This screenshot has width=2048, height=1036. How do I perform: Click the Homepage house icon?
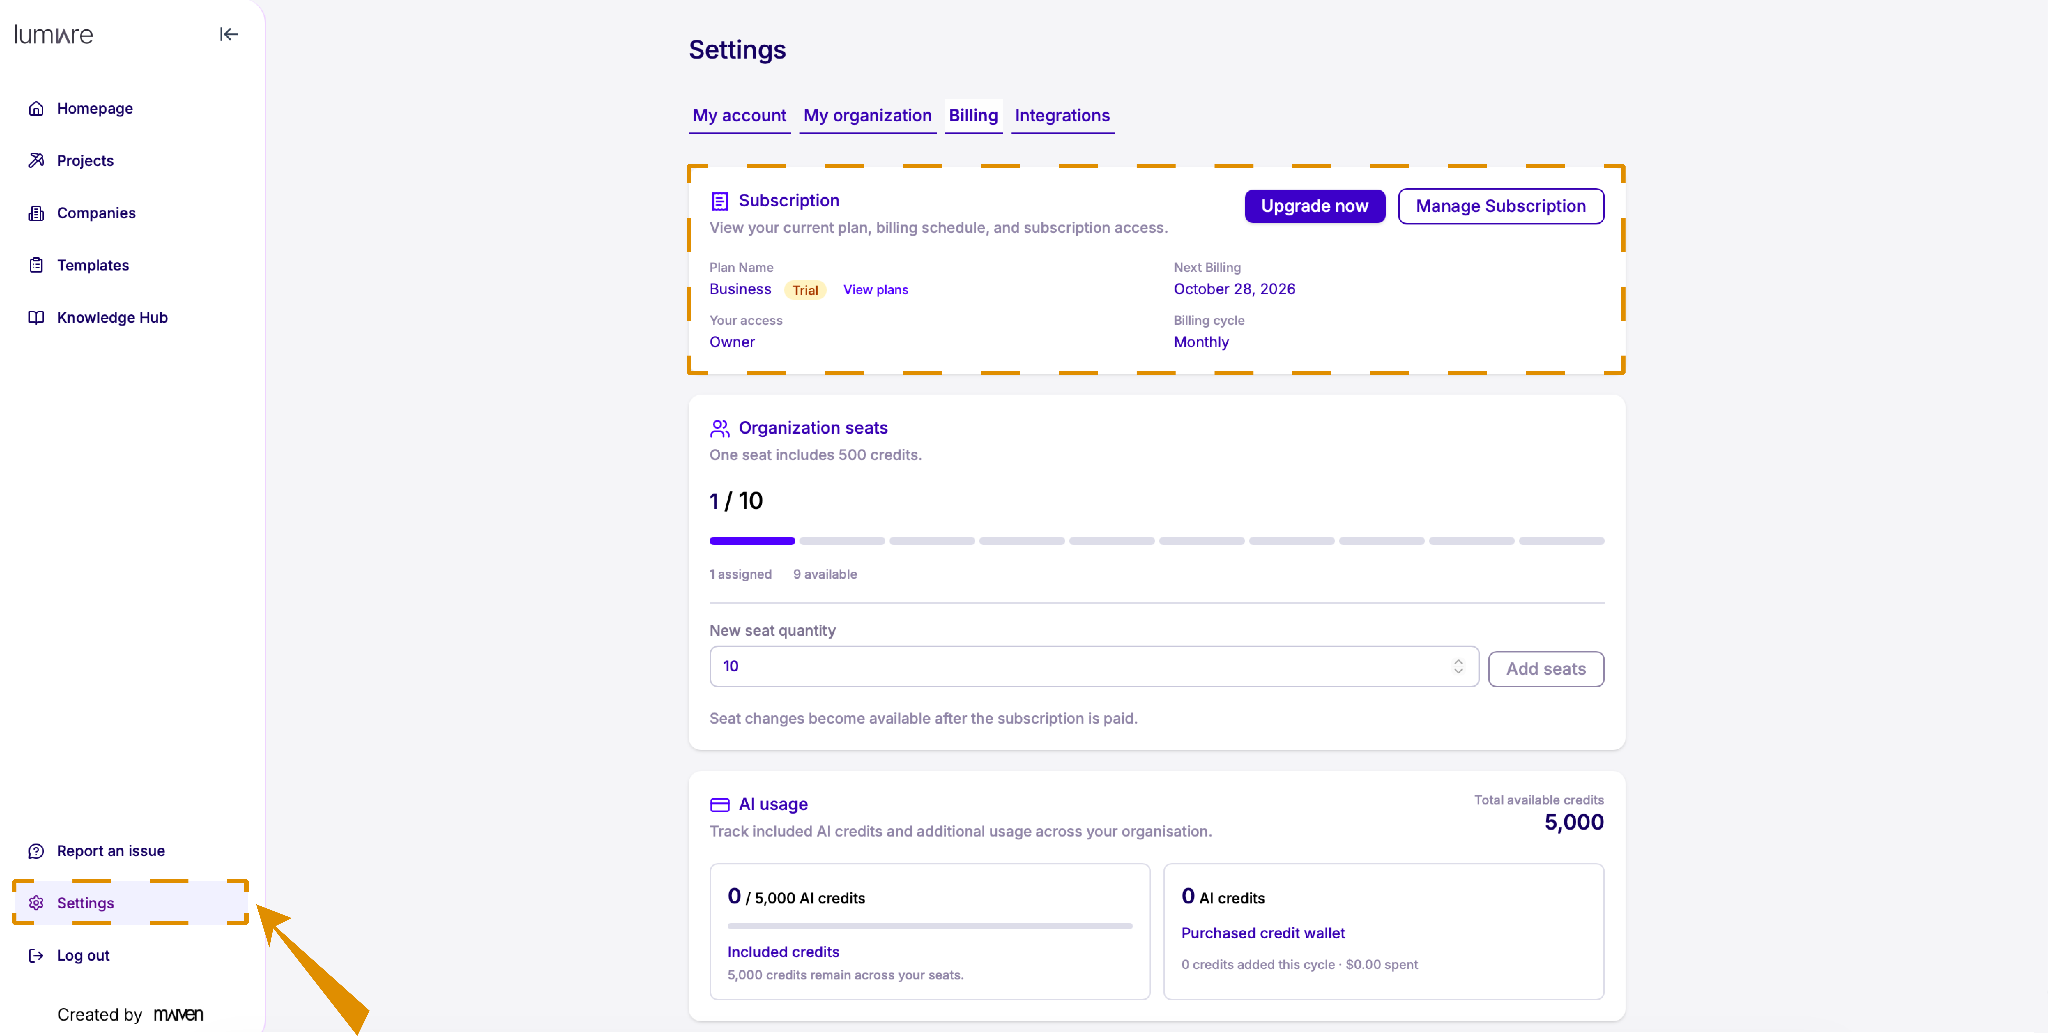coord(36,108)
